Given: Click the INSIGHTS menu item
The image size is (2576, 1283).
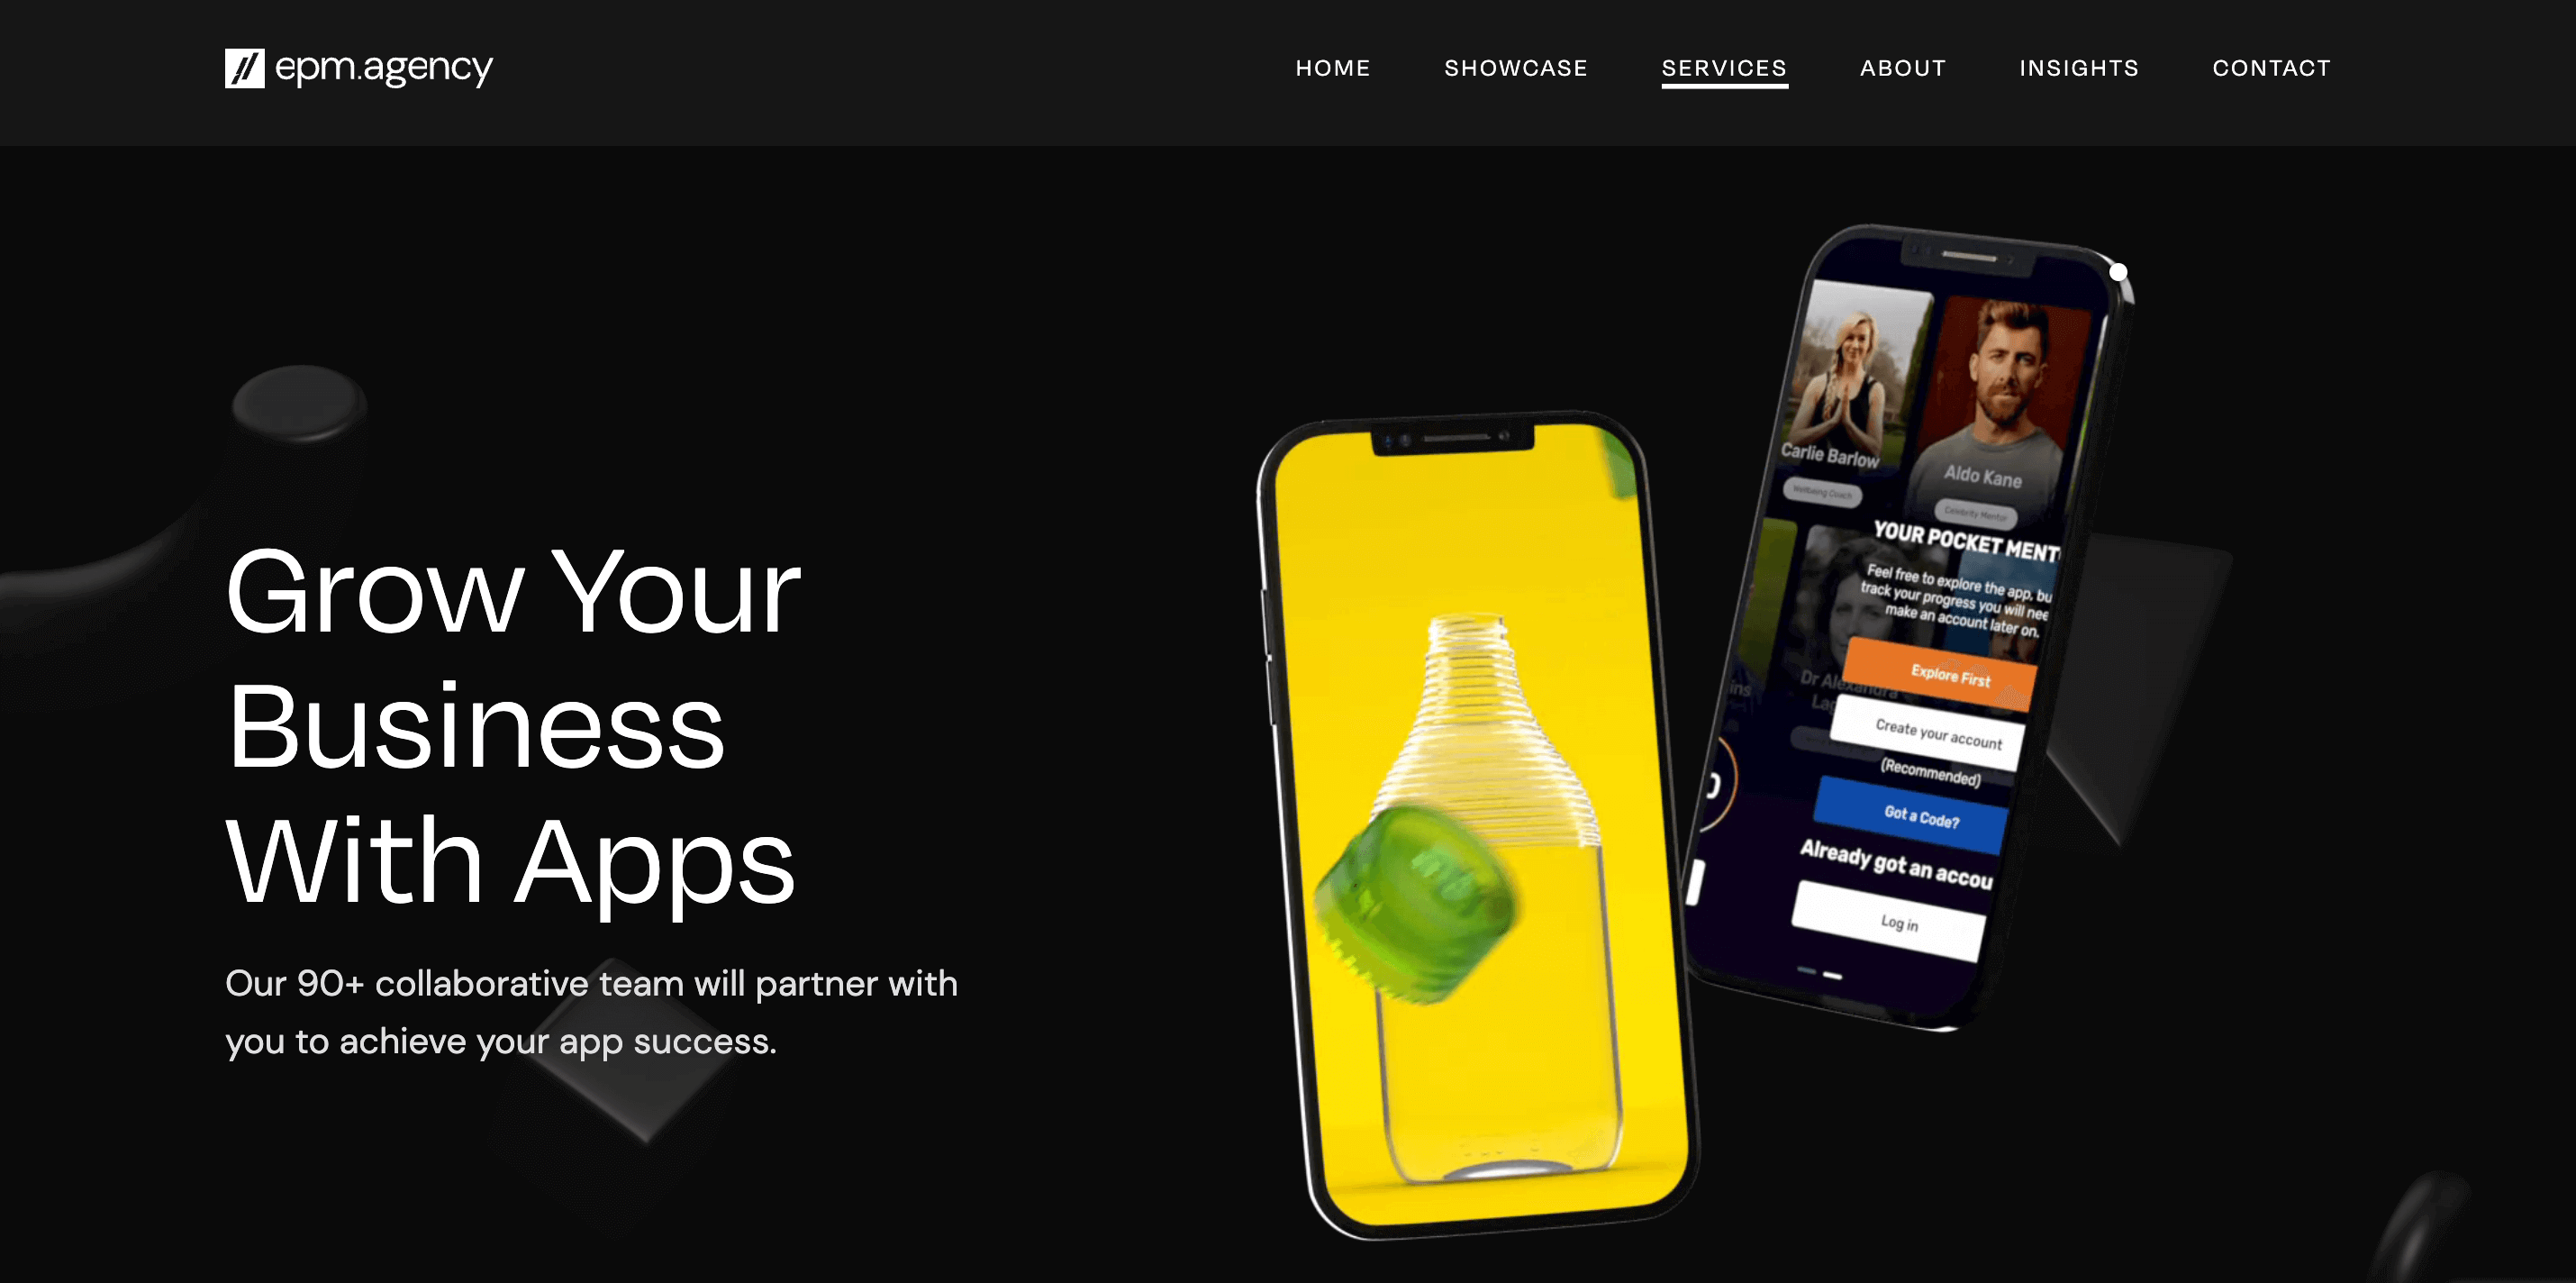Looking at the screenshot, I should 2078,69.
